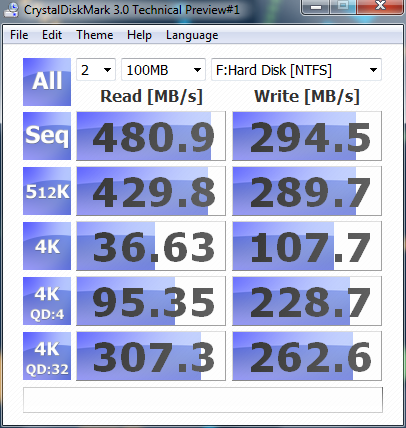Launch the 4K QD:32 test
Image resolution: width=406 pixels, height=428 pixels.
(x=47, y=356)
